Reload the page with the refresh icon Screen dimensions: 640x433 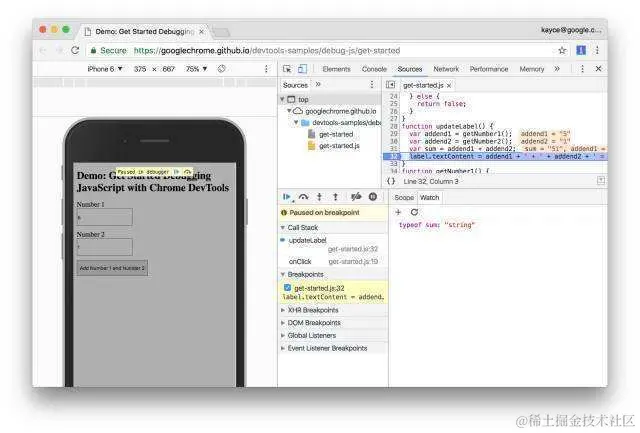pyautogui.click(x=75, y=50)
